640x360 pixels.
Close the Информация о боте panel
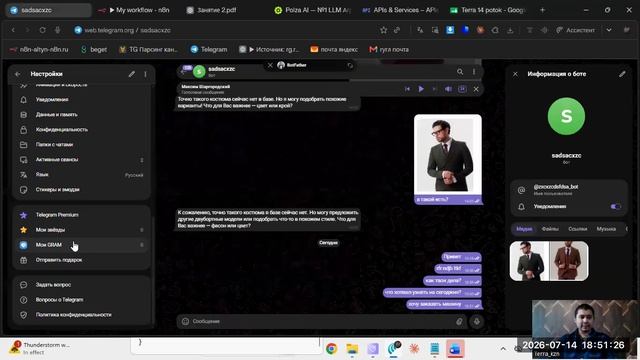point(516,74)
